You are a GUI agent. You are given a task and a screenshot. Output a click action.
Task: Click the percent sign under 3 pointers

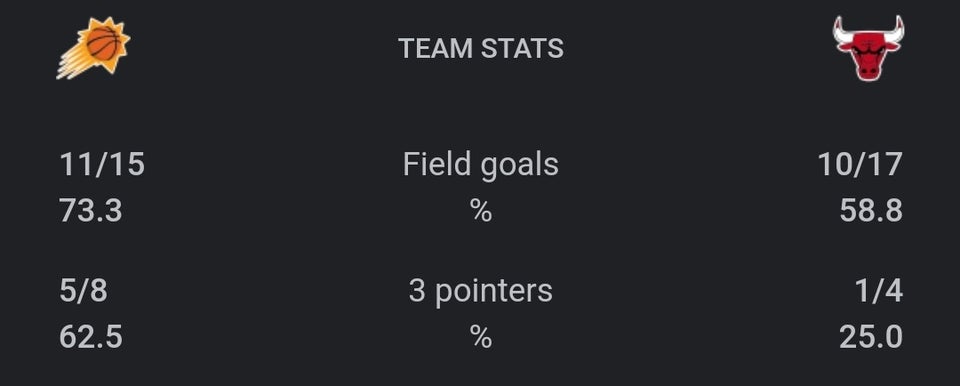(x=481, y=337)
